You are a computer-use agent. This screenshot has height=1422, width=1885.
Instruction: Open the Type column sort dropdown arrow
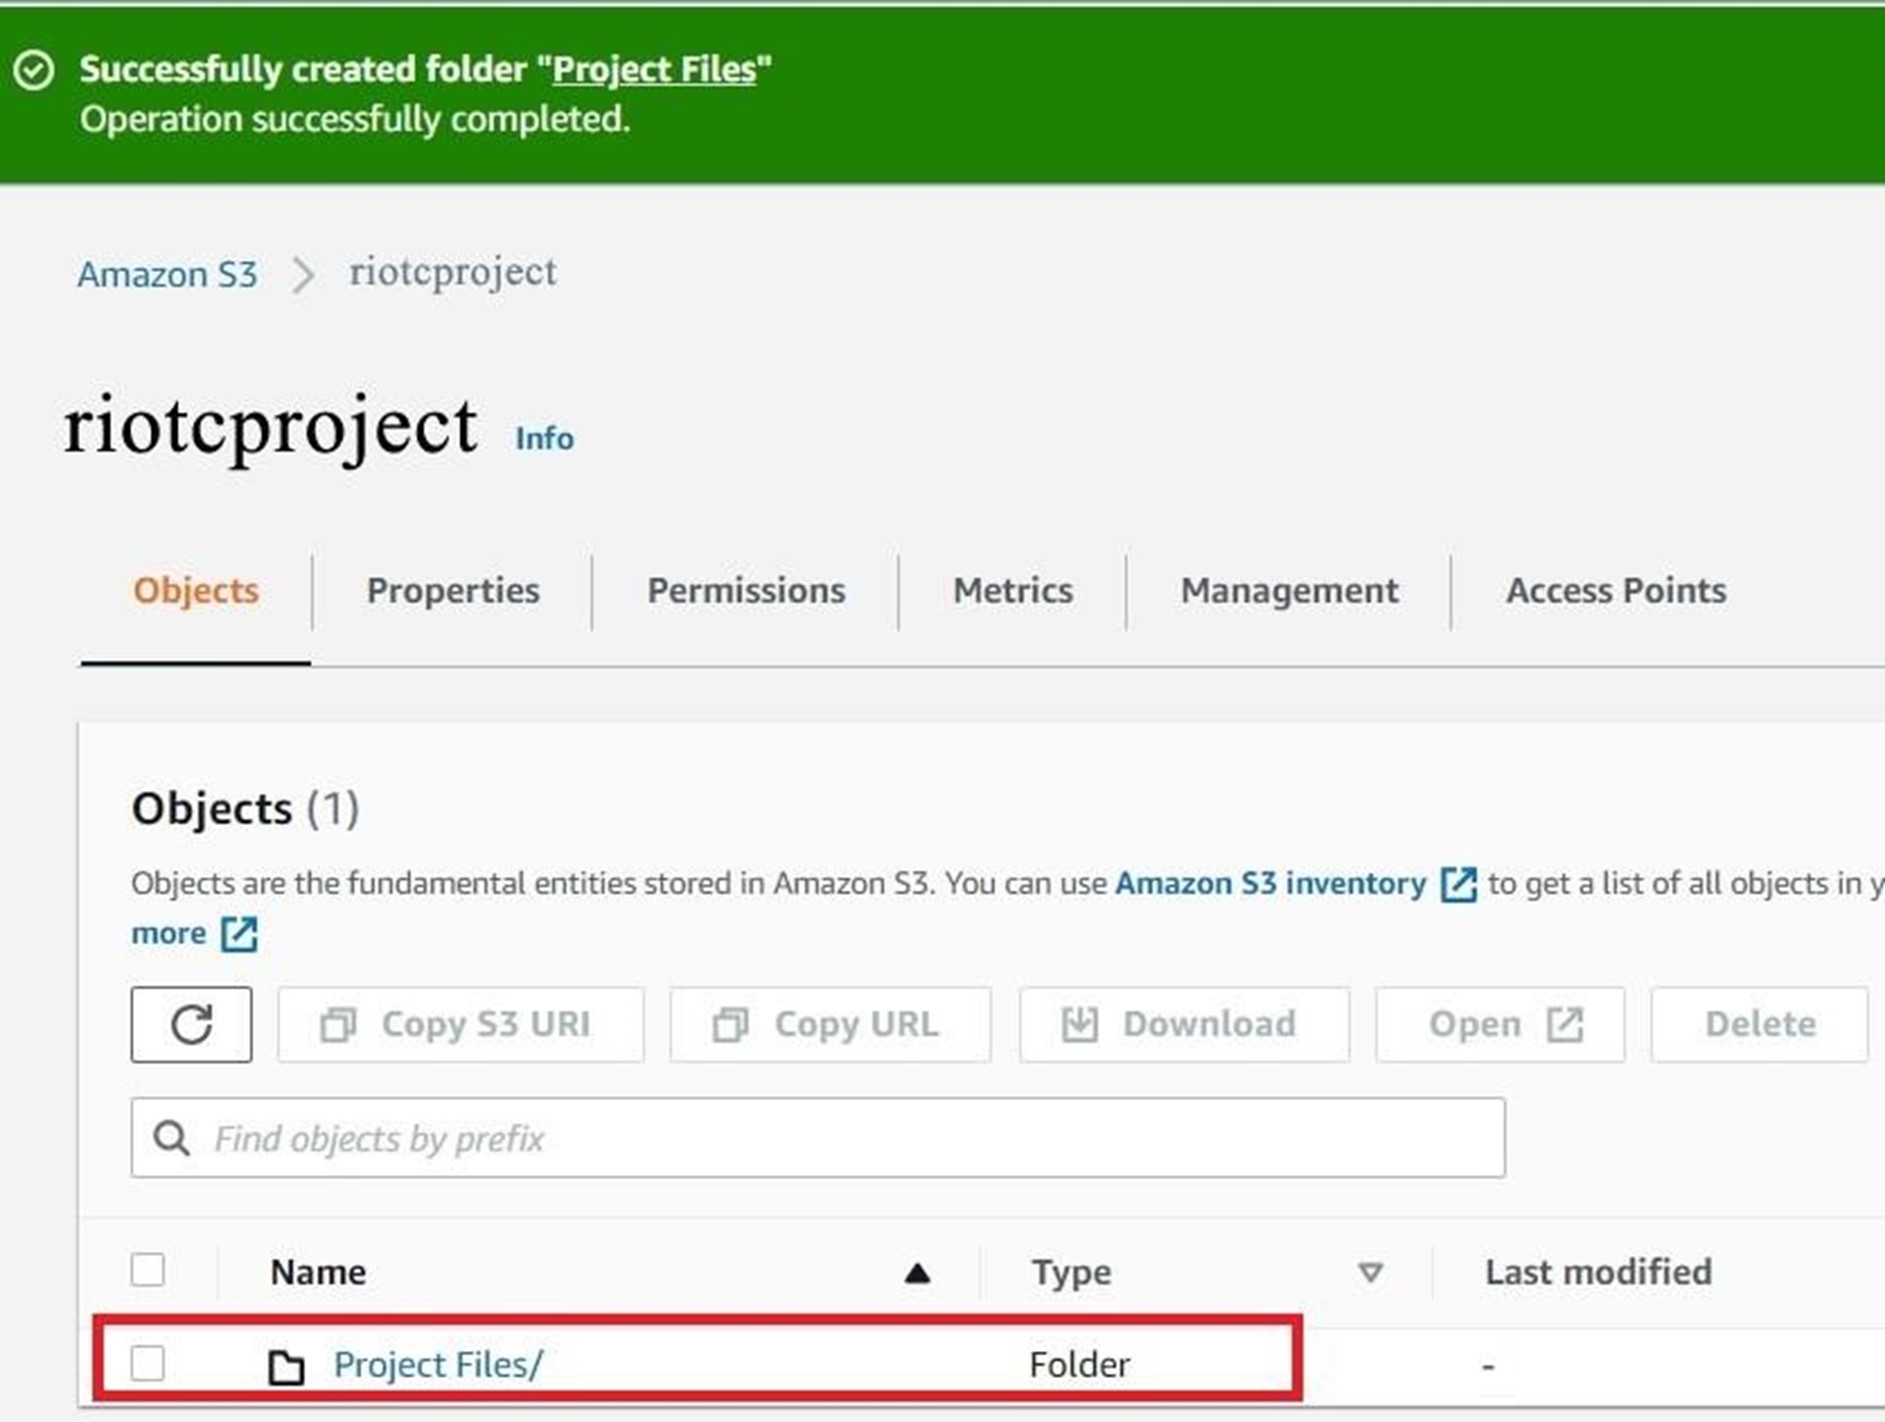(x=1370, y=1273)
